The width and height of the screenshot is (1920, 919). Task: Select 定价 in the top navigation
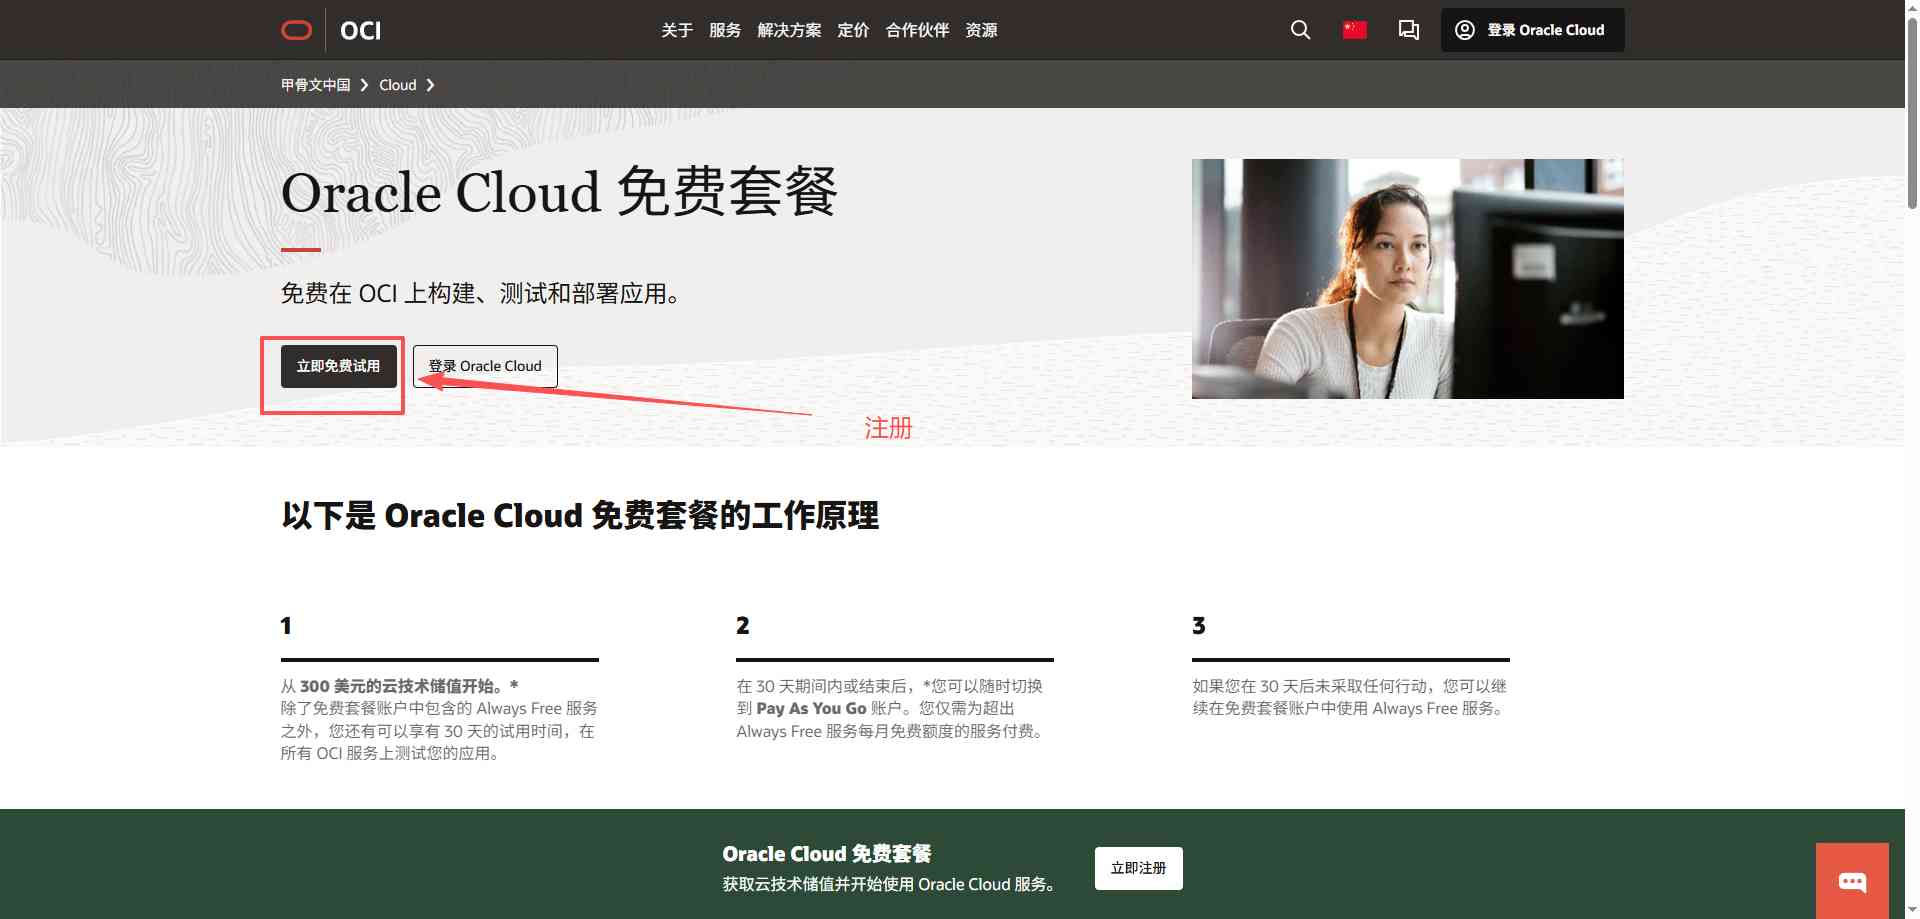click(853, 30)
